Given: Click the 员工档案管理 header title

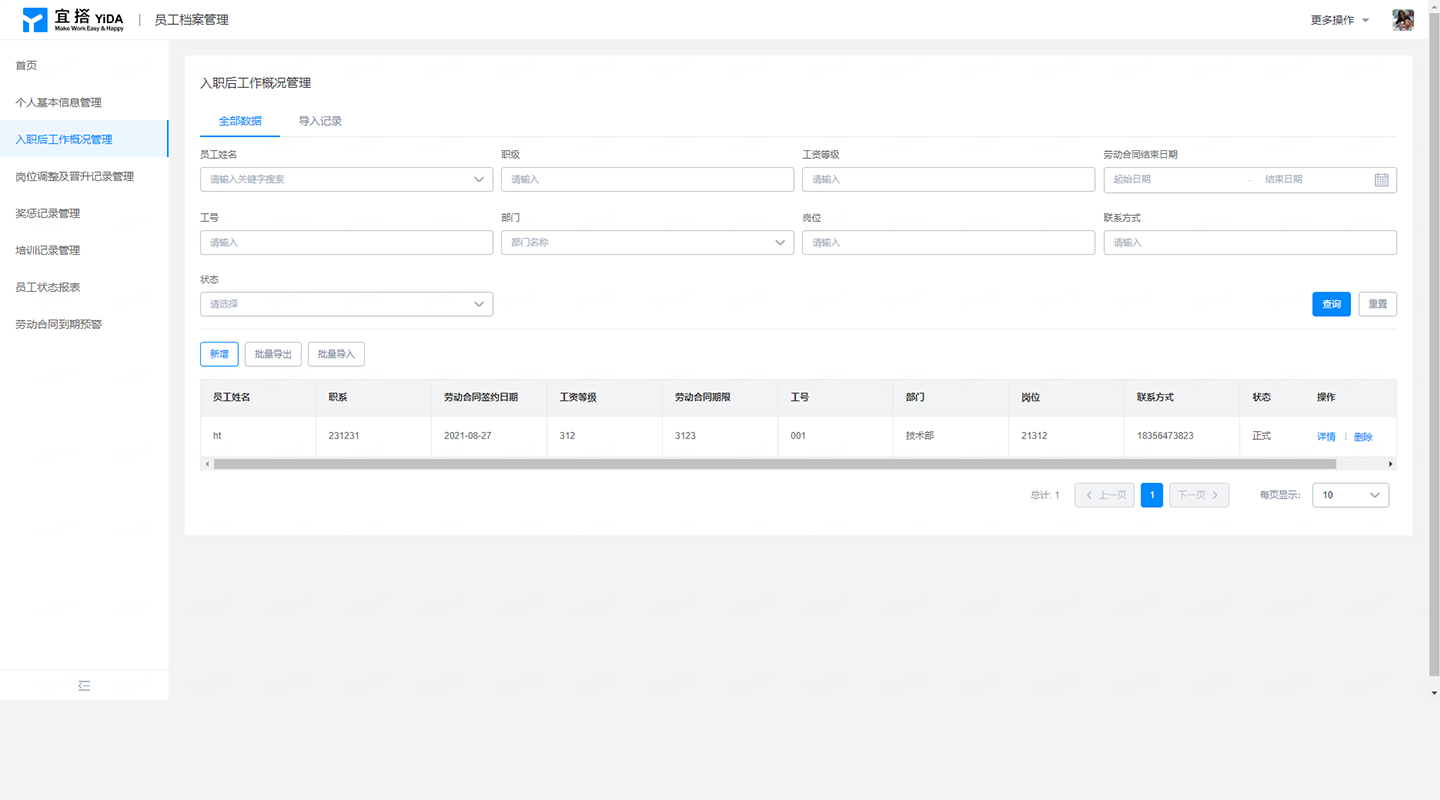Looking at the screenshot, I should coord(191,20).
